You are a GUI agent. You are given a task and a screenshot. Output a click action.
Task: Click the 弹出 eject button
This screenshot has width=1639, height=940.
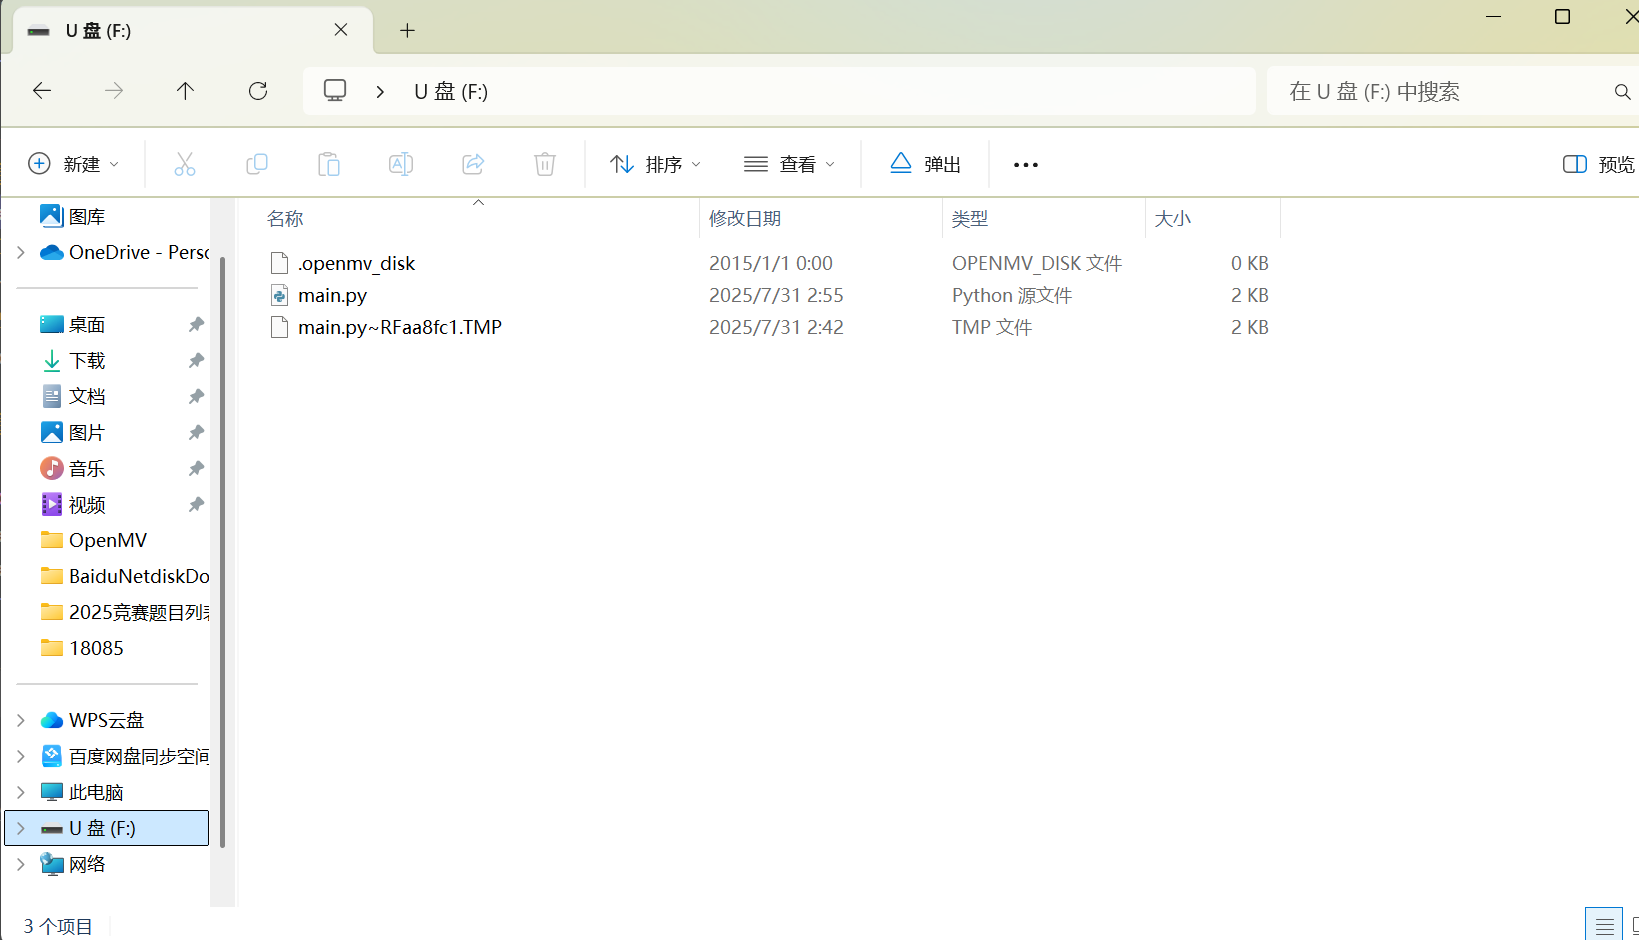(x=925, y=164)
